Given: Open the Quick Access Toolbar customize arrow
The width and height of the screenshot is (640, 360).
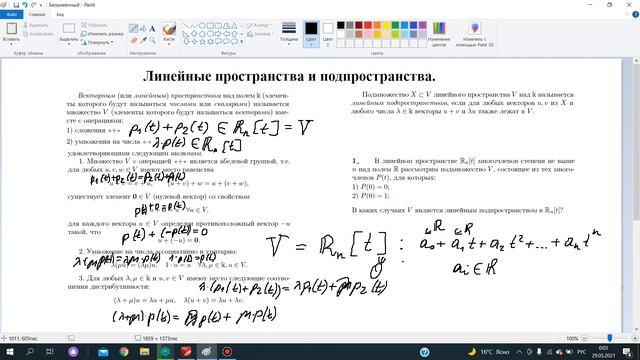Looking at the screenshot, I should [x=41, y=5].
